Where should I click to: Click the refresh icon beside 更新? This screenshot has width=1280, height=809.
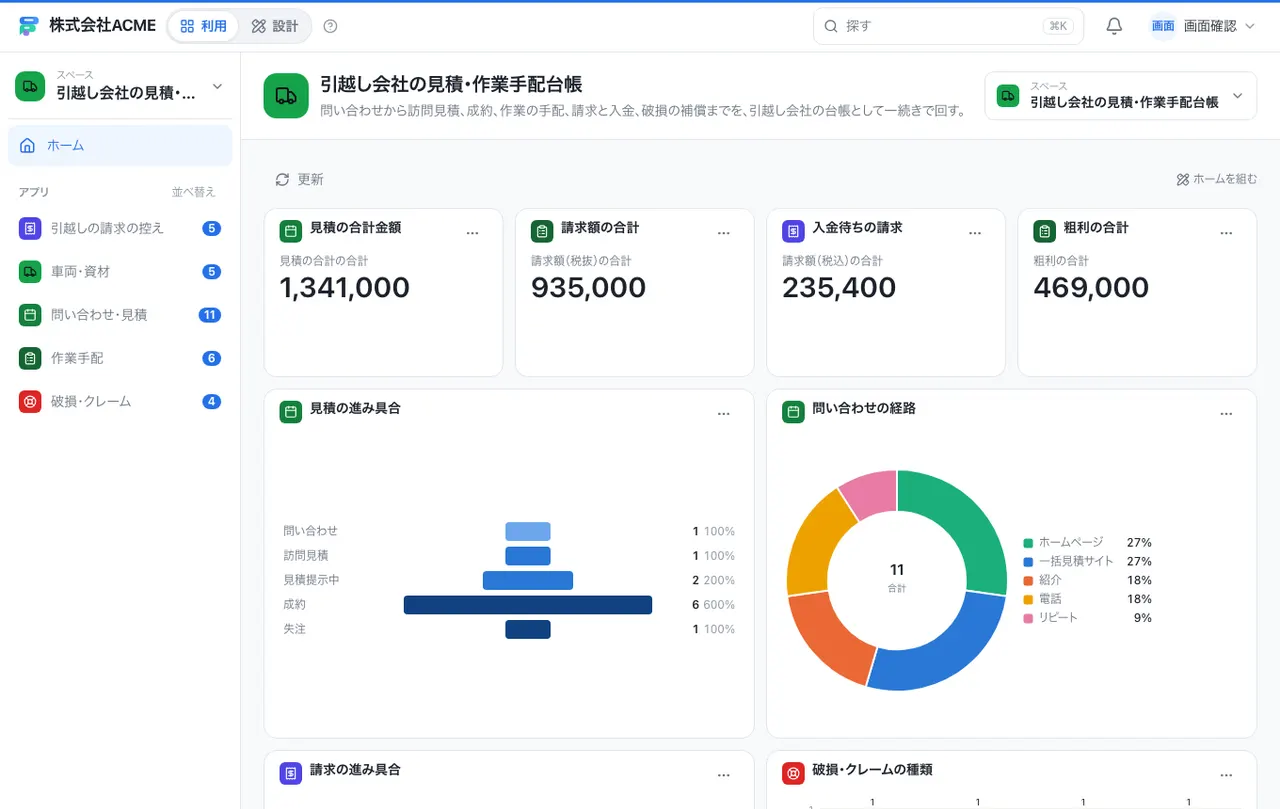[x=282, y=179]
